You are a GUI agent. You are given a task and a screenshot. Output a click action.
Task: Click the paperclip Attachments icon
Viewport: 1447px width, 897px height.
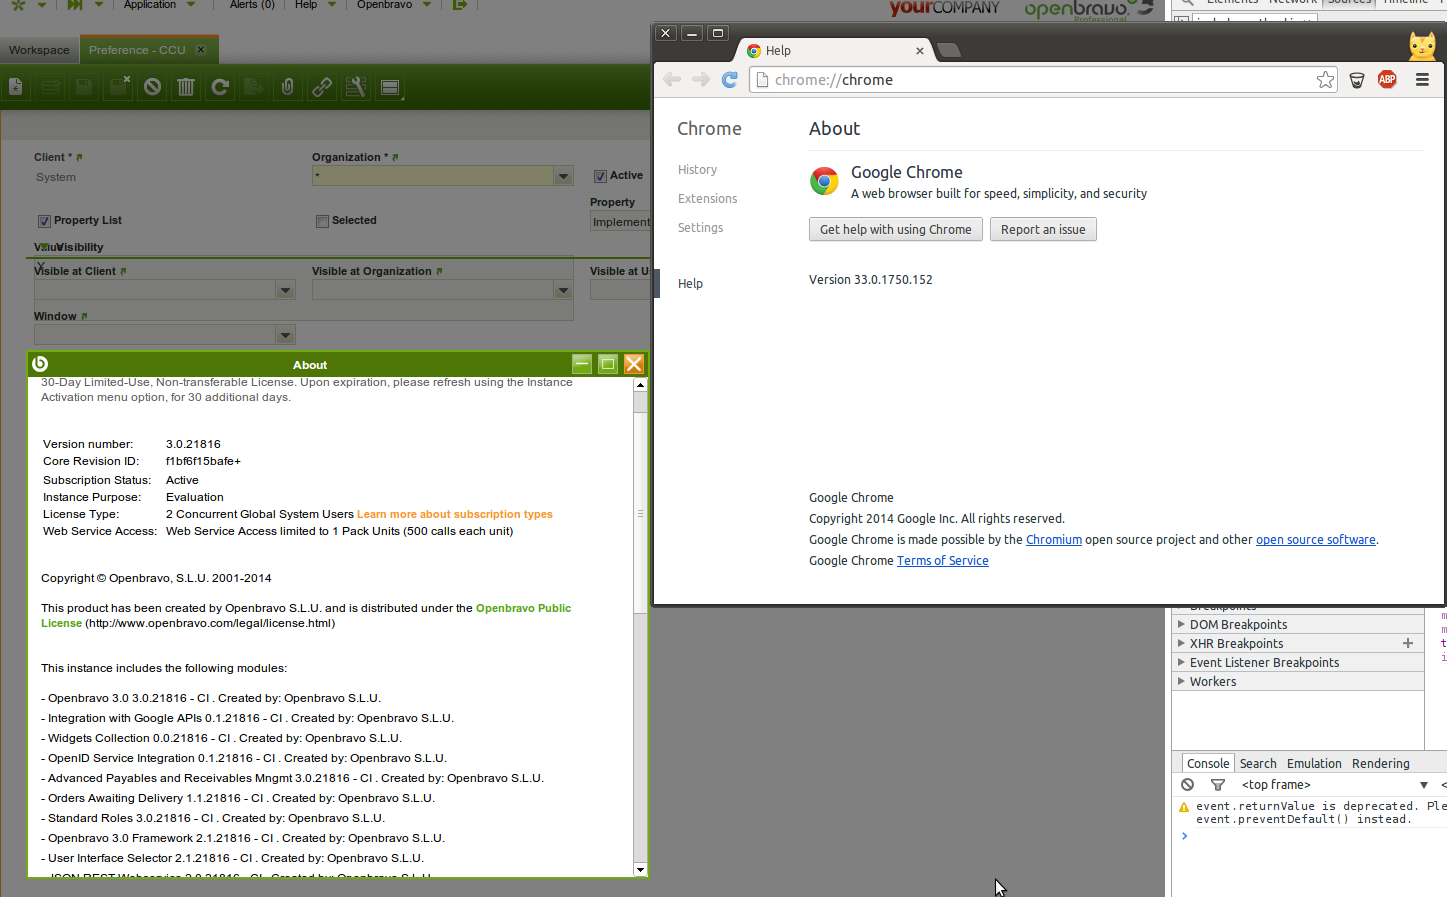tap(288, 87)
